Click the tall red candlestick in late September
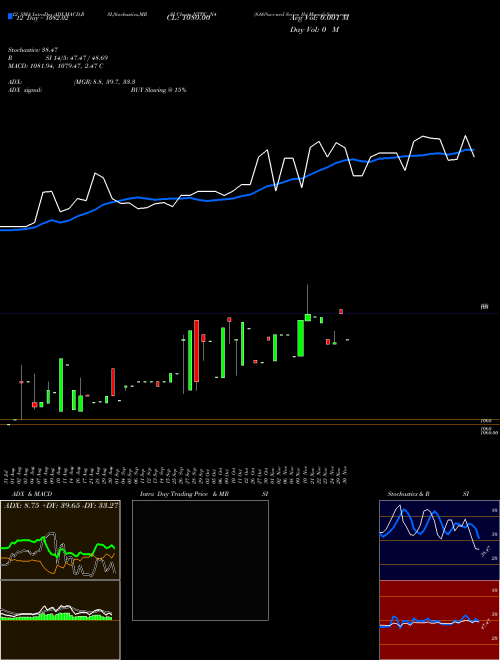500x660 pixels. coord(197,351)
